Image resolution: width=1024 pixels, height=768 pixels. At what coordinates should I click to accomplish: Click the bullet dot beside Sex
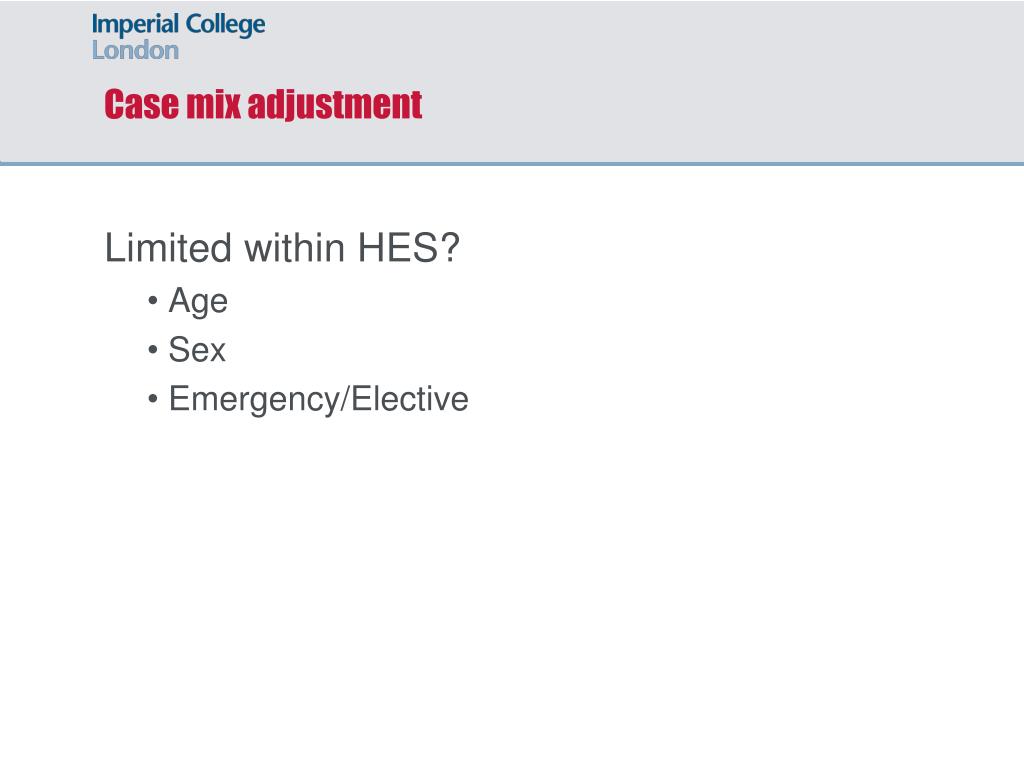pos(153,350)
